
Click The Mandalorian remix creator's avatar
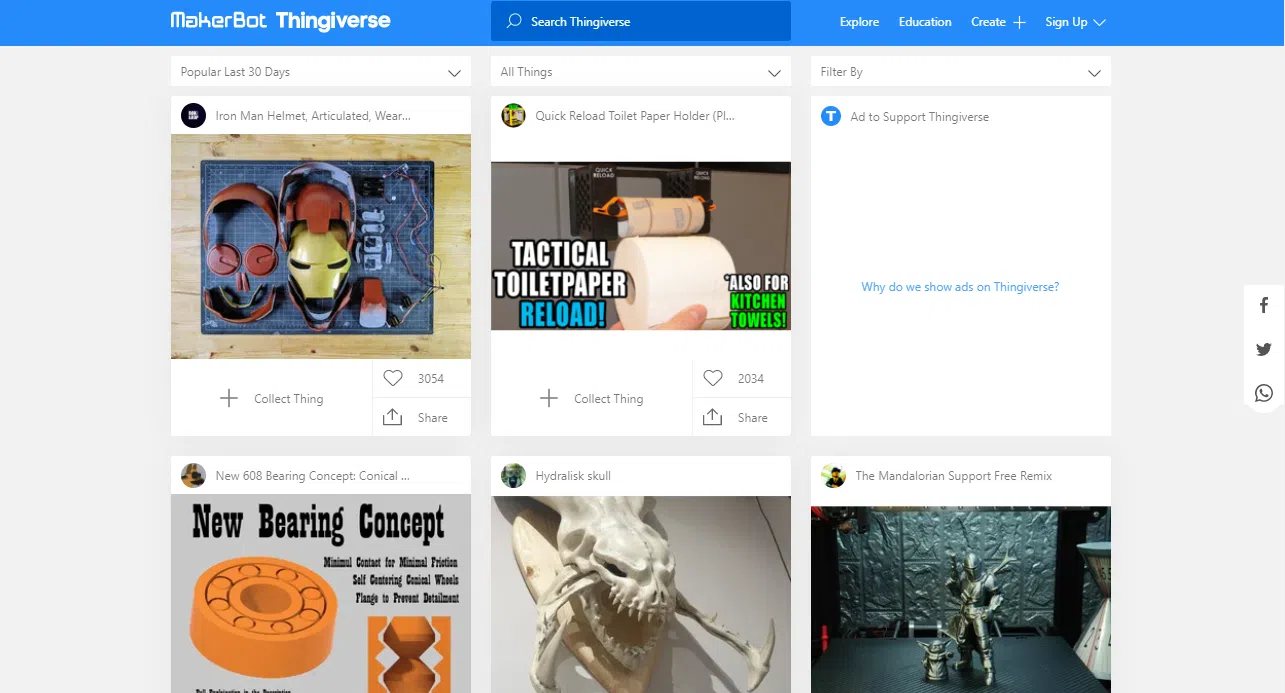(833, 475)
